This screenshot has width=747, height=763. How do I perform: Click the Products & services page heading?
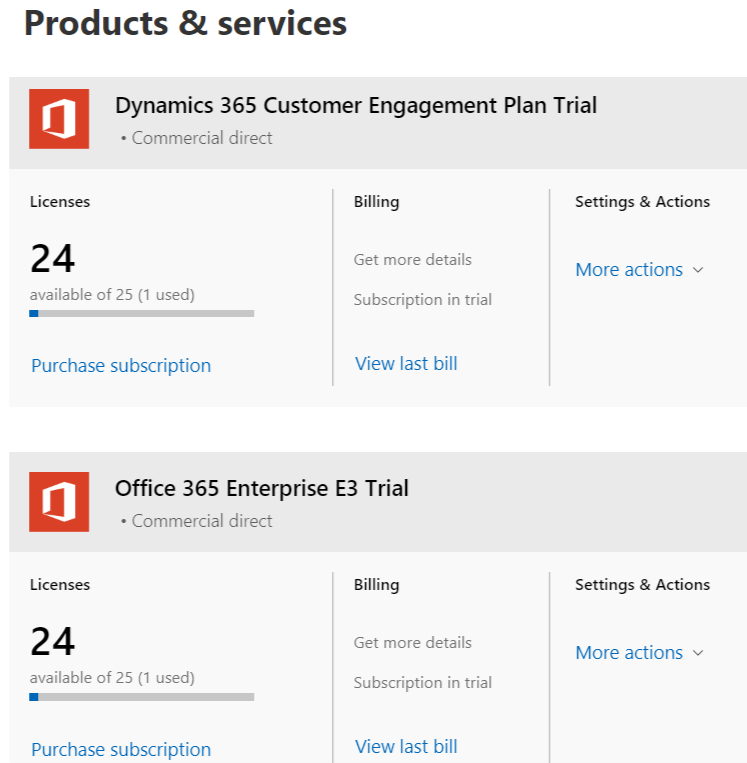pyautogui.click(x=185, y=23)
